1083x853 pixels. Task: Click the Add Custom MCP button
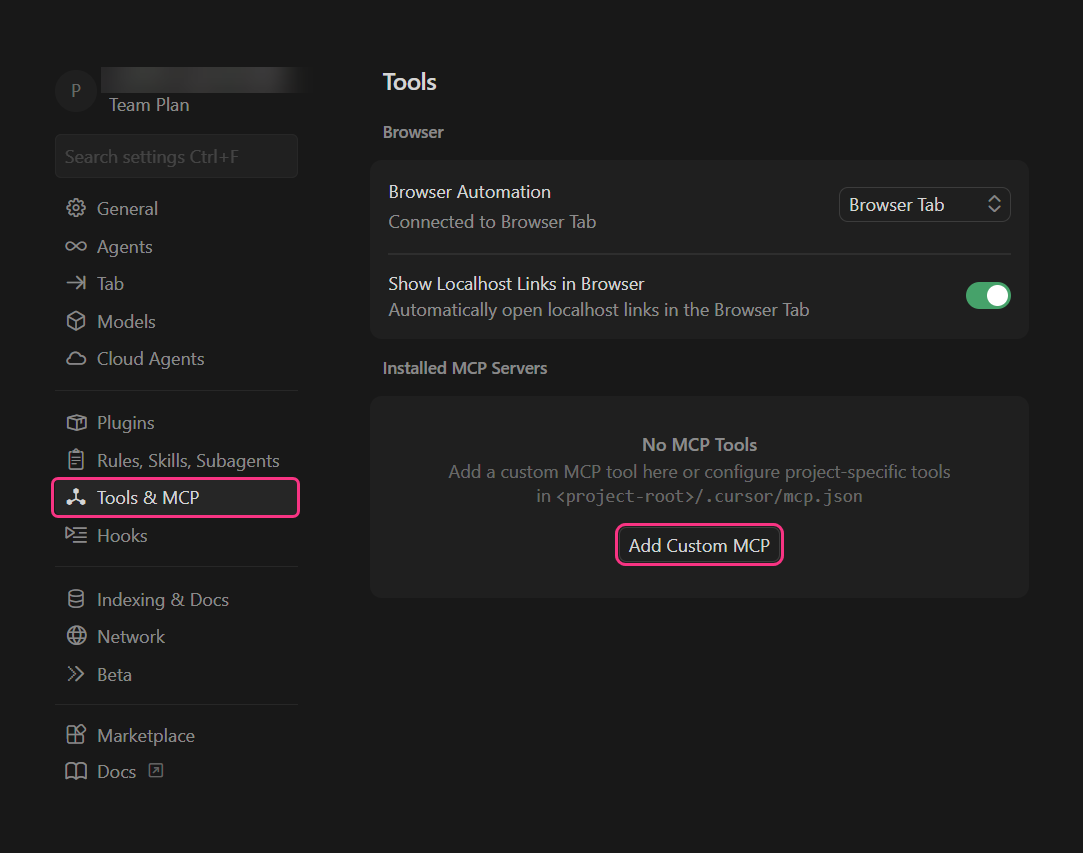coord(699,544)
